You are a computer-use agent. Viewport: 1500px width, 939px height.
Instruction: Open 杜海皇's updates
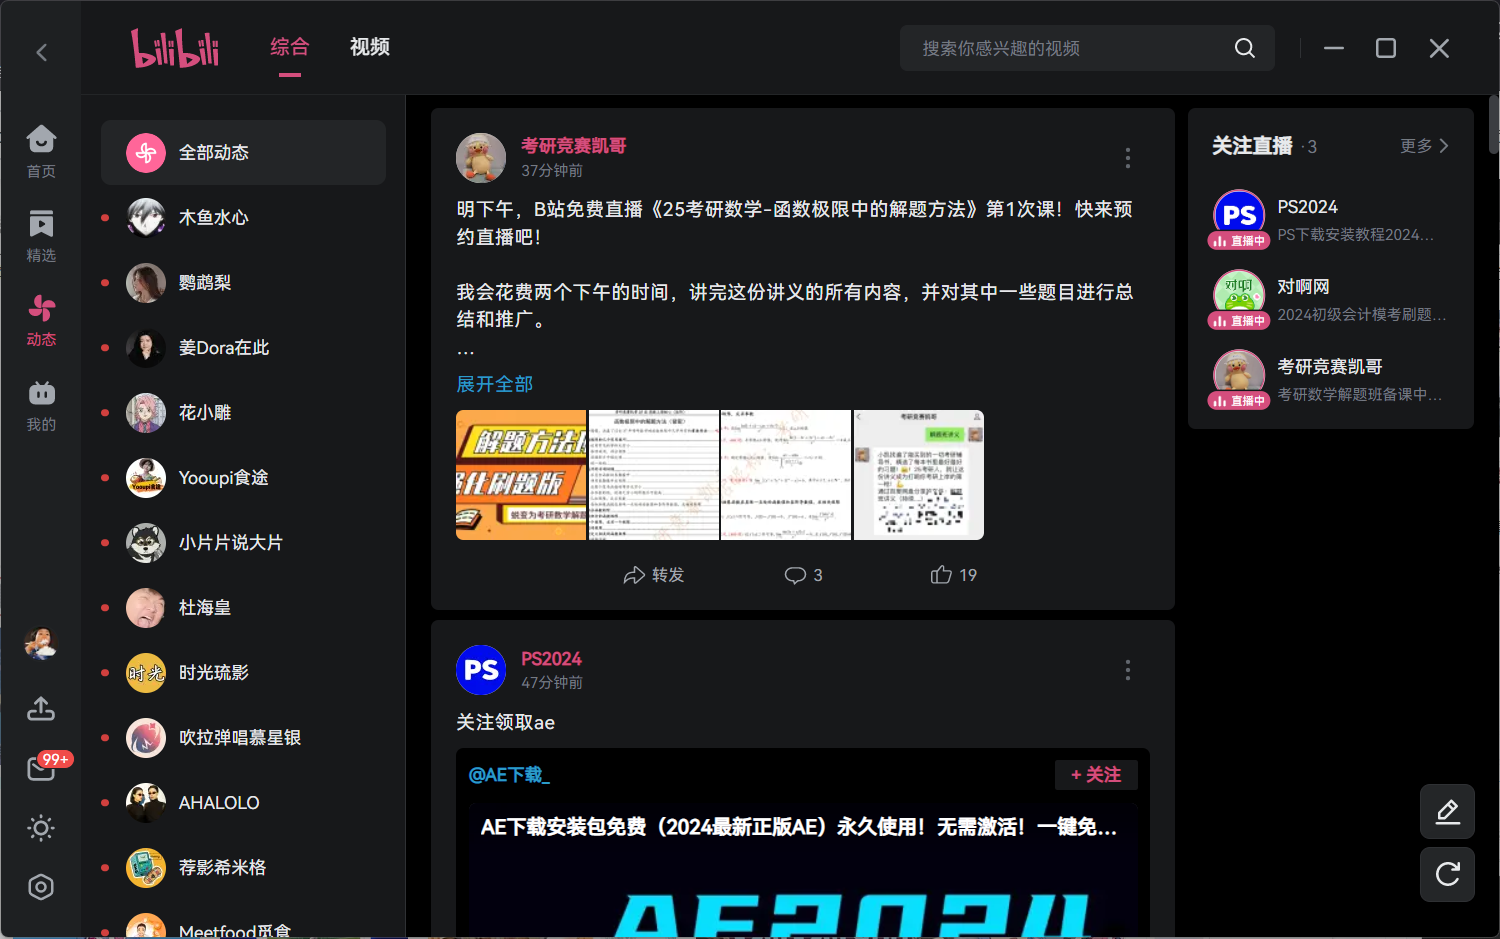coord(243,607)
